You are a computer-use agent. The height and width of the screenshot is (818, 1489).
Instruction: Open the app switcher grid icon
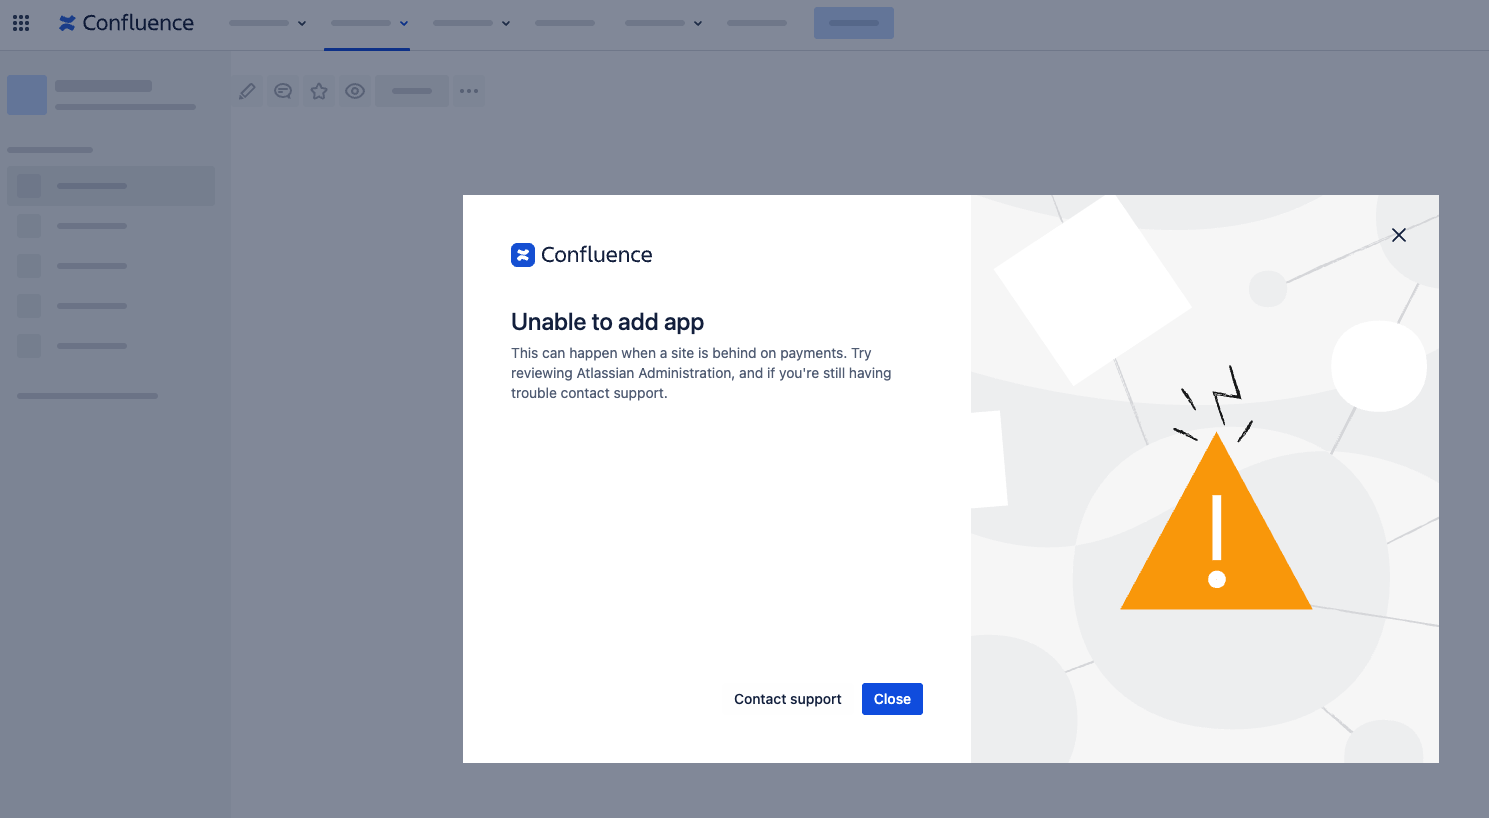coord(21,23)
